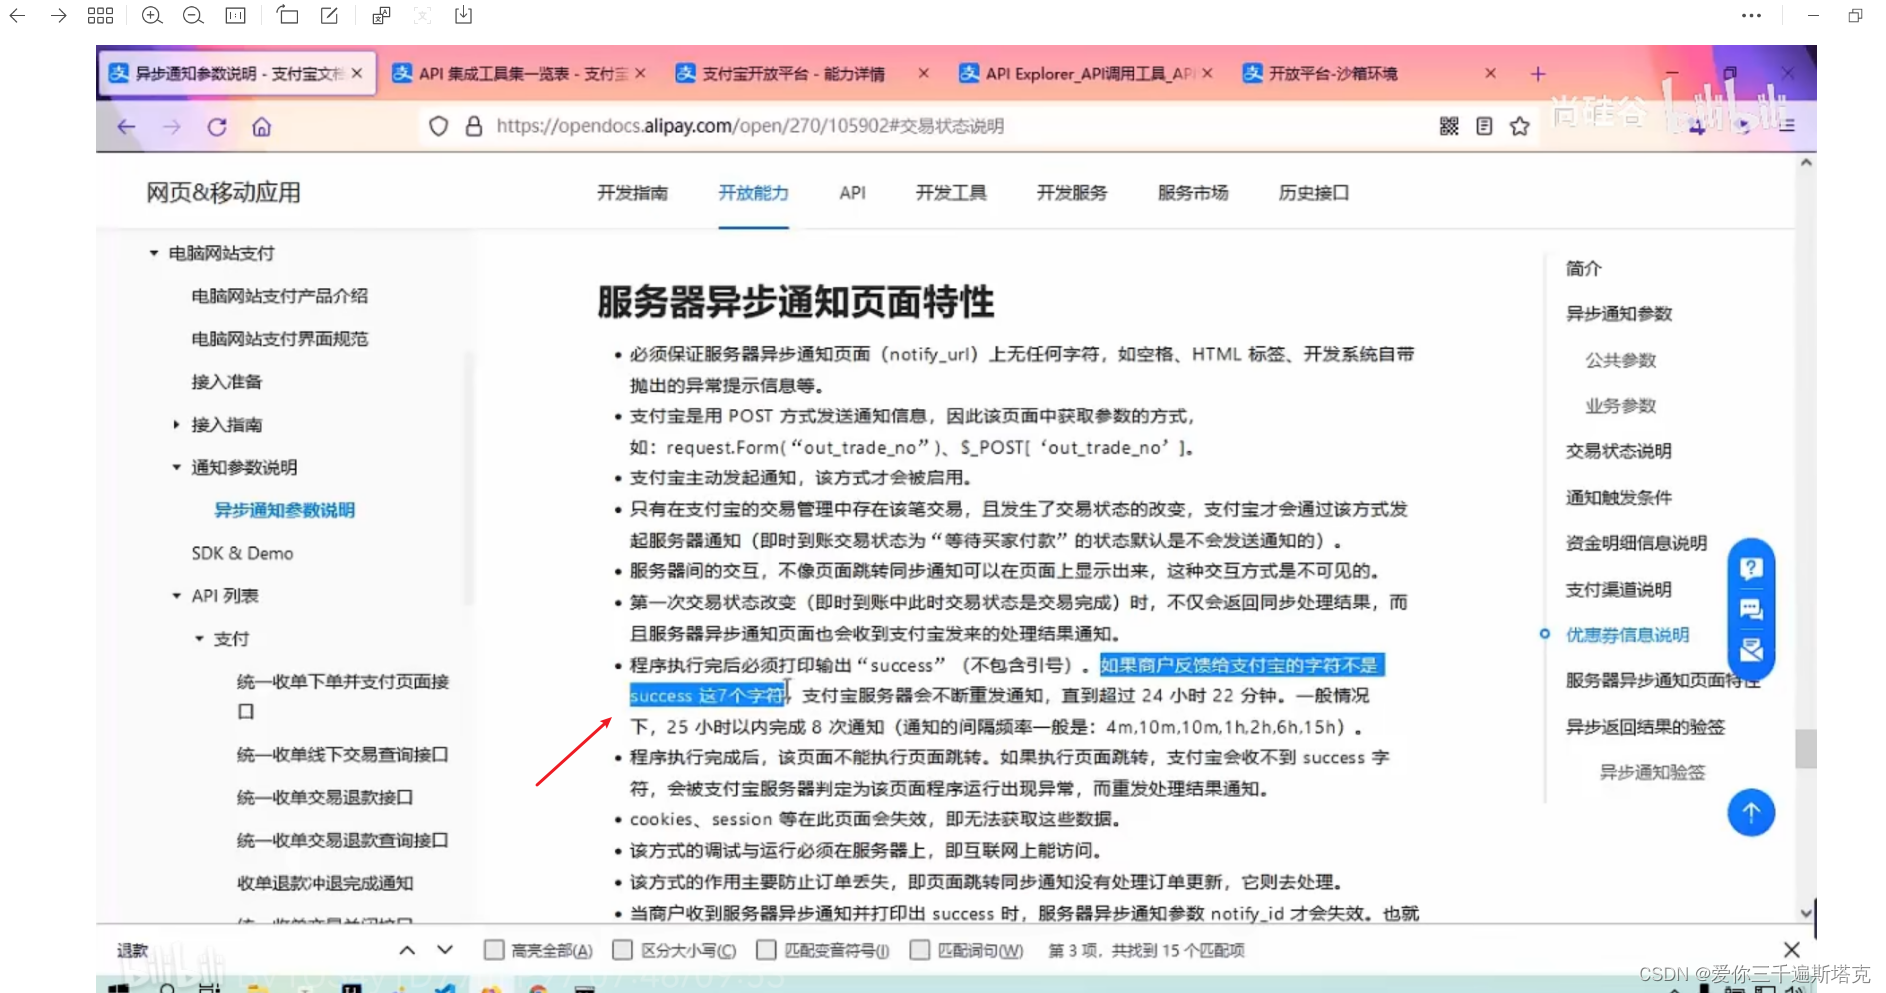
Task: Open the 历史接口 nav item
Action: pyautogui.click(x=1314, y=193)
